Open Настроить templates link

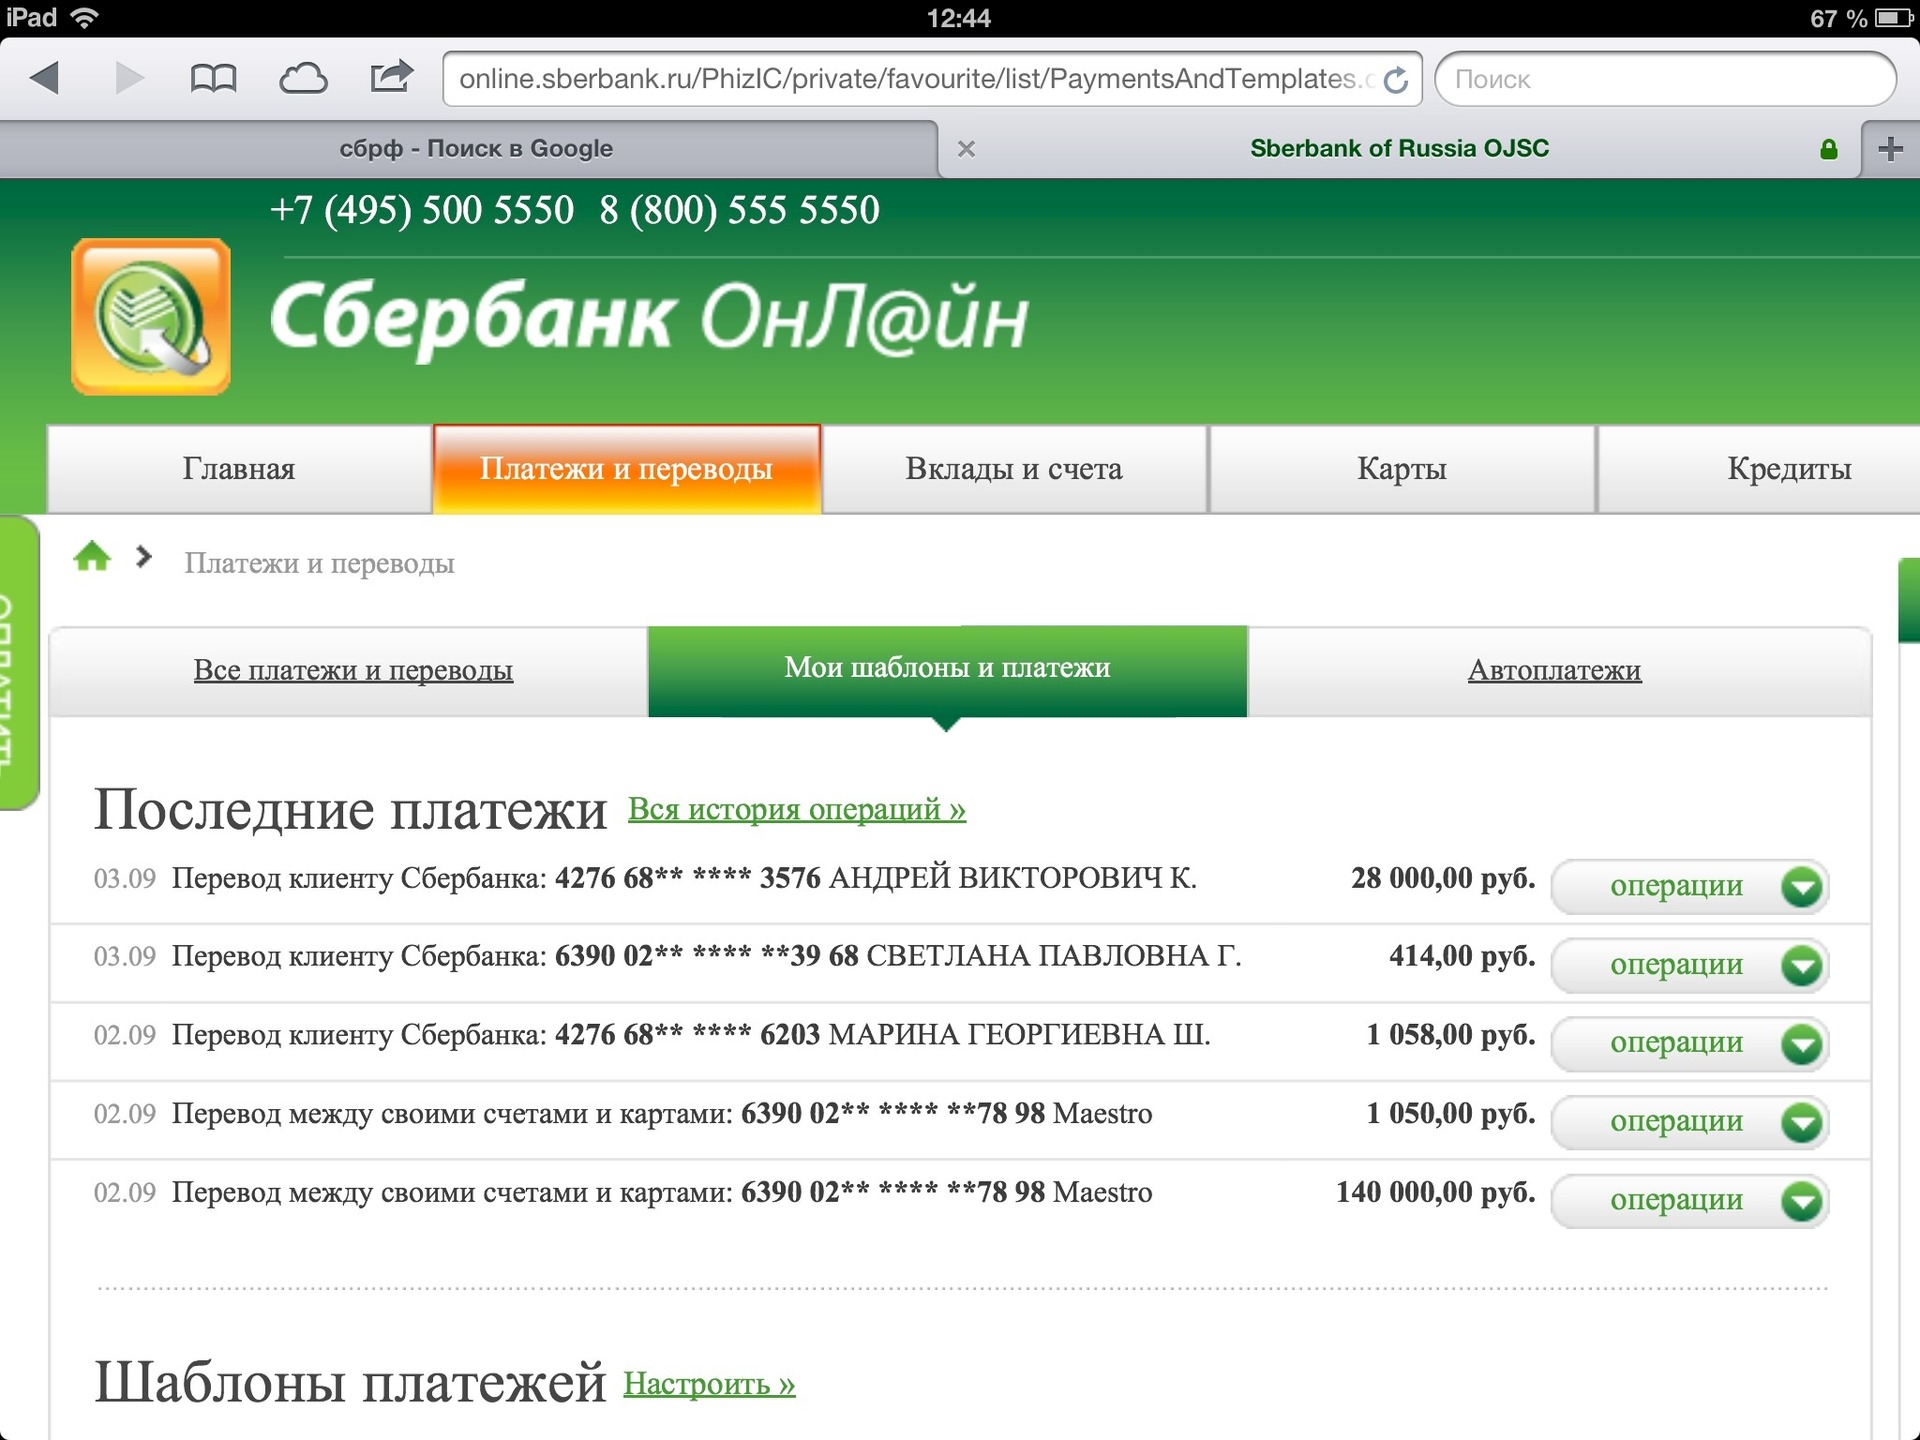(x=709, y=1384)
